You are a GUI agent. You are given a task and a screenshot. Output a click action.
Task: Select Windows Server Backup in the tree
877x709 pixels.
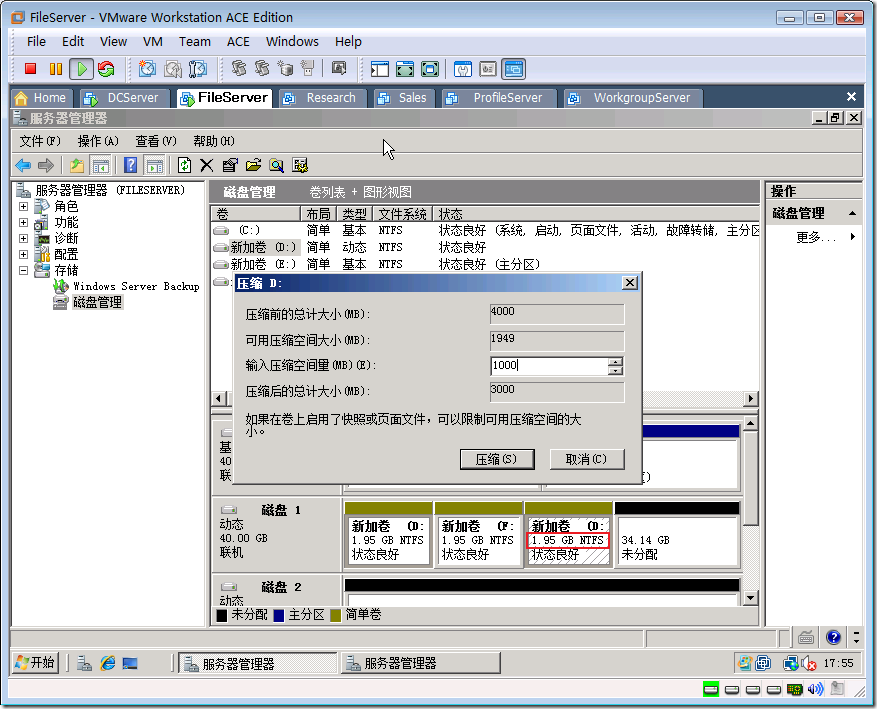(136, 286)
